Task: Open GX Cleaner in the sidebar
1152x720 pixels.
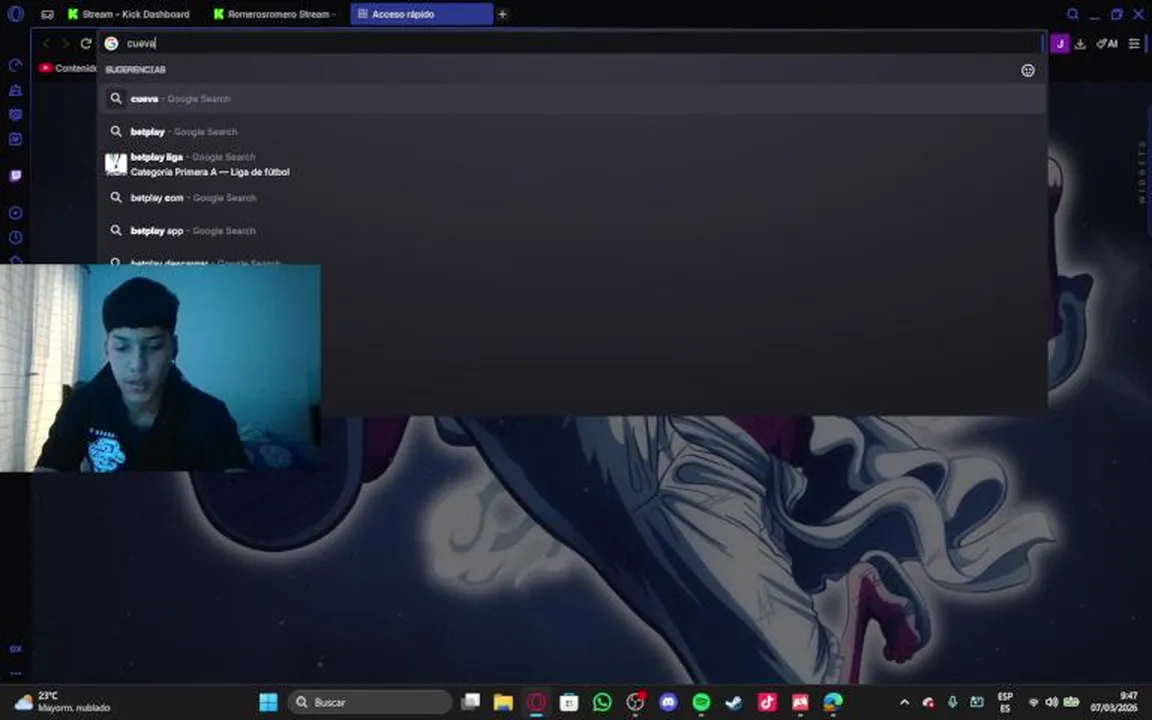Action: click(15, 90)
